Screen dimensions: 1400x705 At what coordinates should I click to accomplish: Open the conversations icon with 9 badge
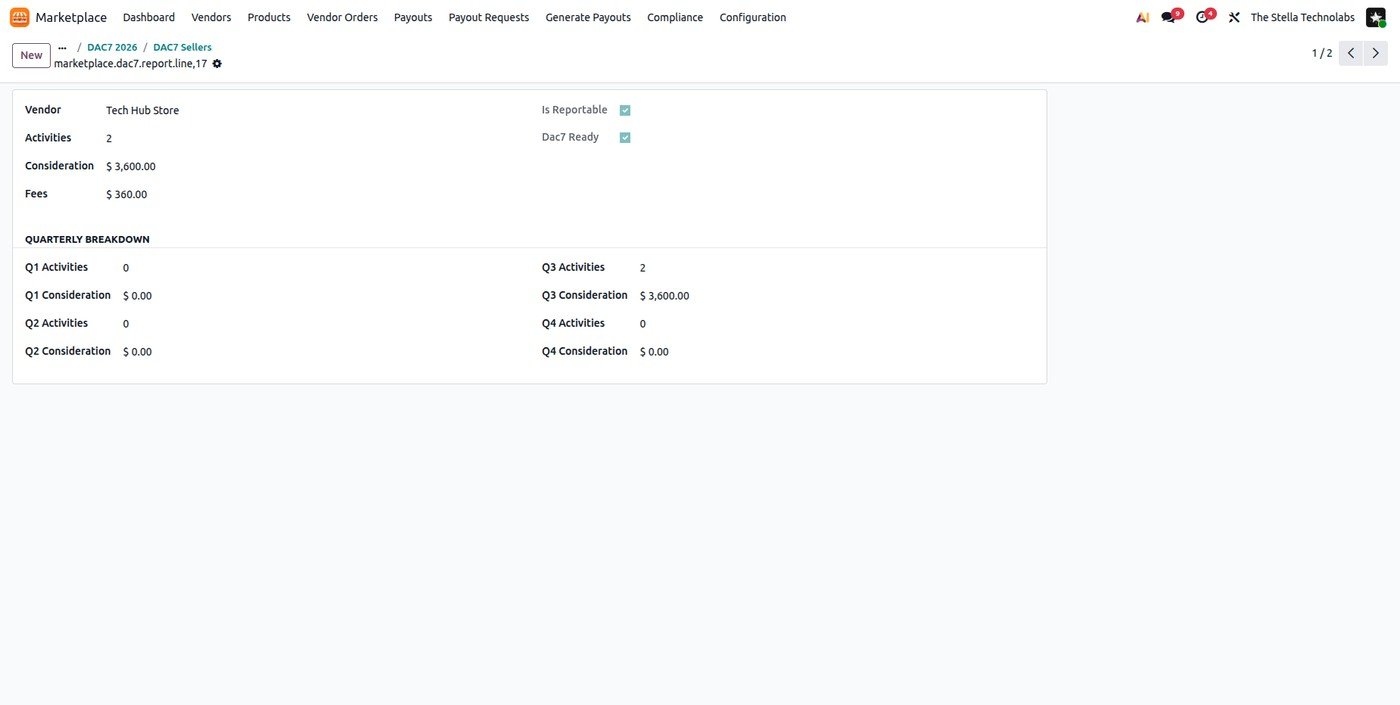click(1170, 17)
